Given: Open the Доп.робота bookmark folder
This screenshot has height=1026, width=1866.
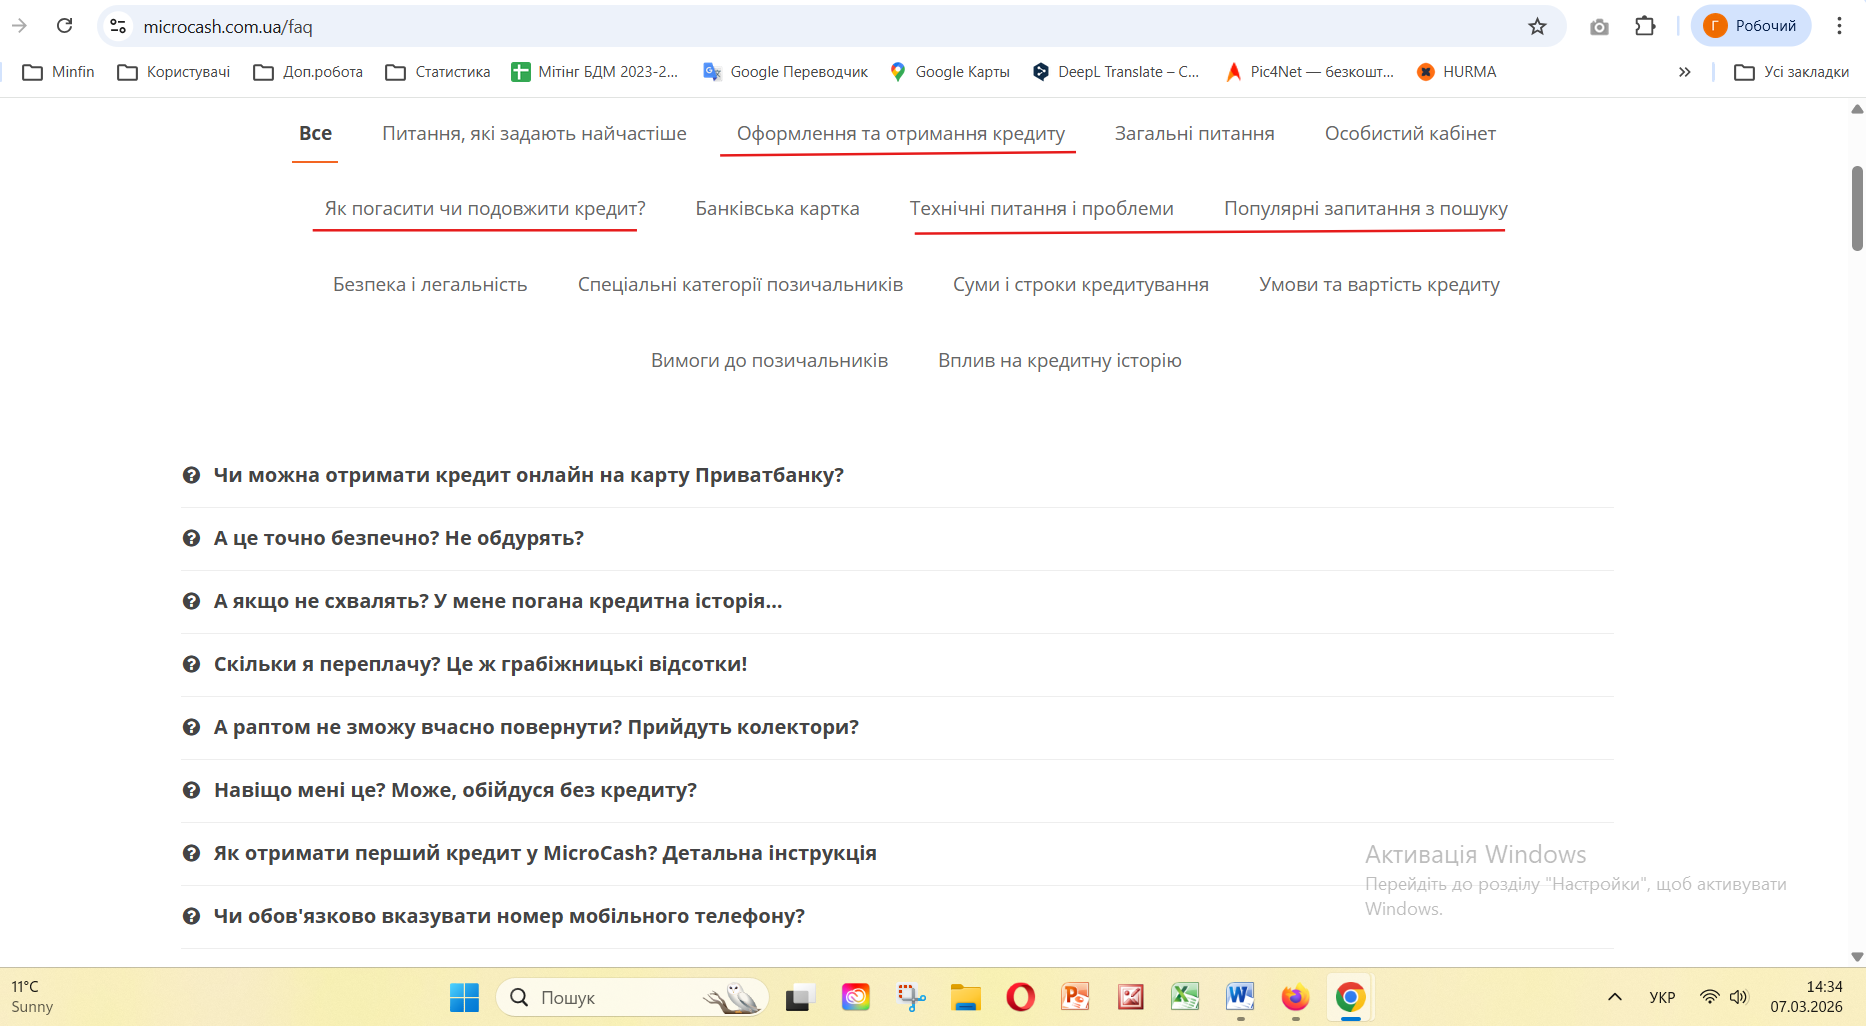Looking at the screenshot, I should click(x=308, y=72).
